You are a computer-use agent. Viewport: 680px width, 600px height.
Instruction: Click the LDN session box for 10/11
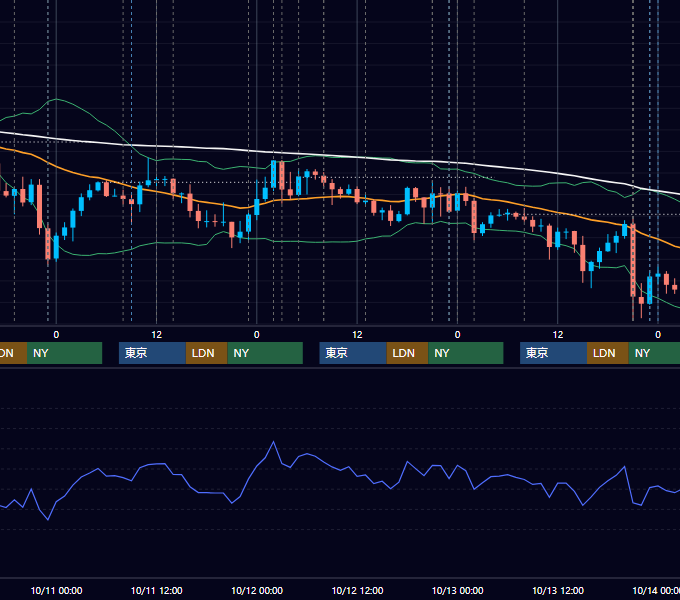(206, 353)
